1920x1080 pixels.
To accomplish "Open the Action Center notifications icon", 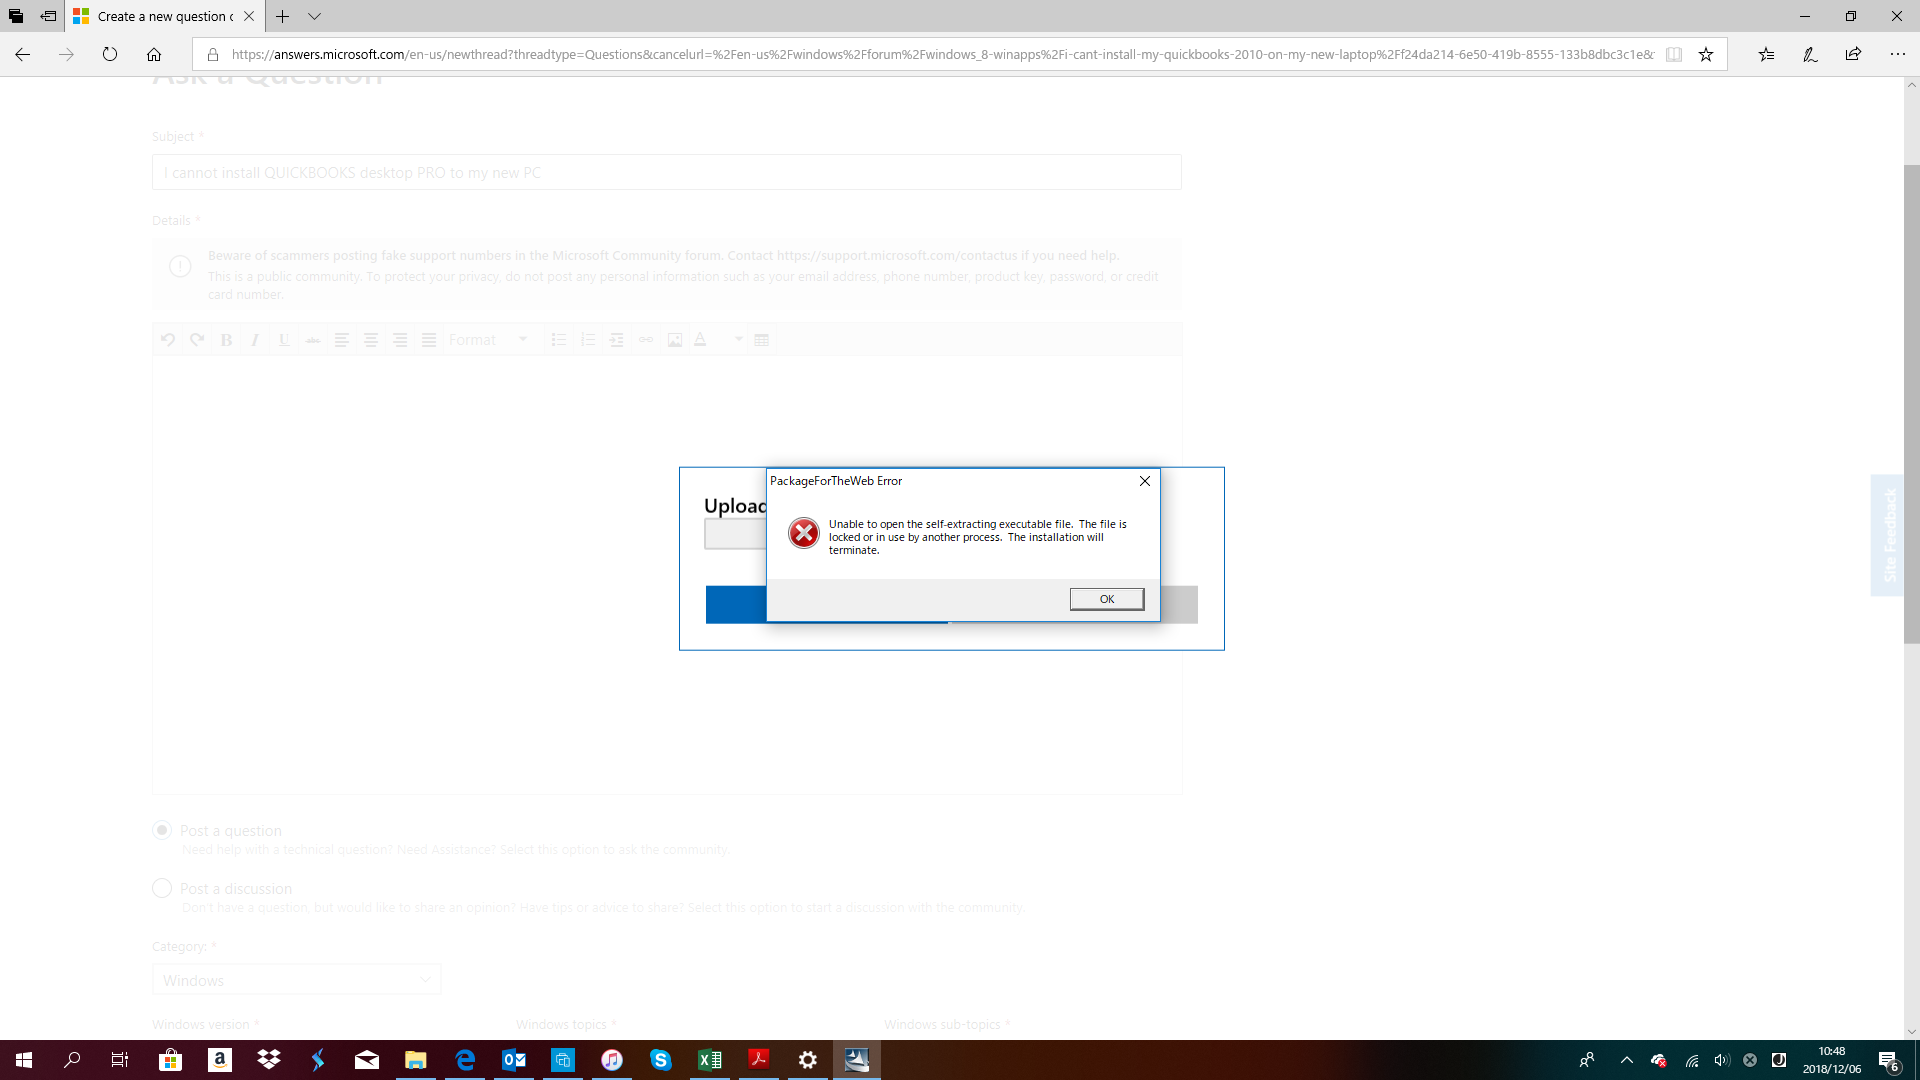I will pos(1890,1061).
